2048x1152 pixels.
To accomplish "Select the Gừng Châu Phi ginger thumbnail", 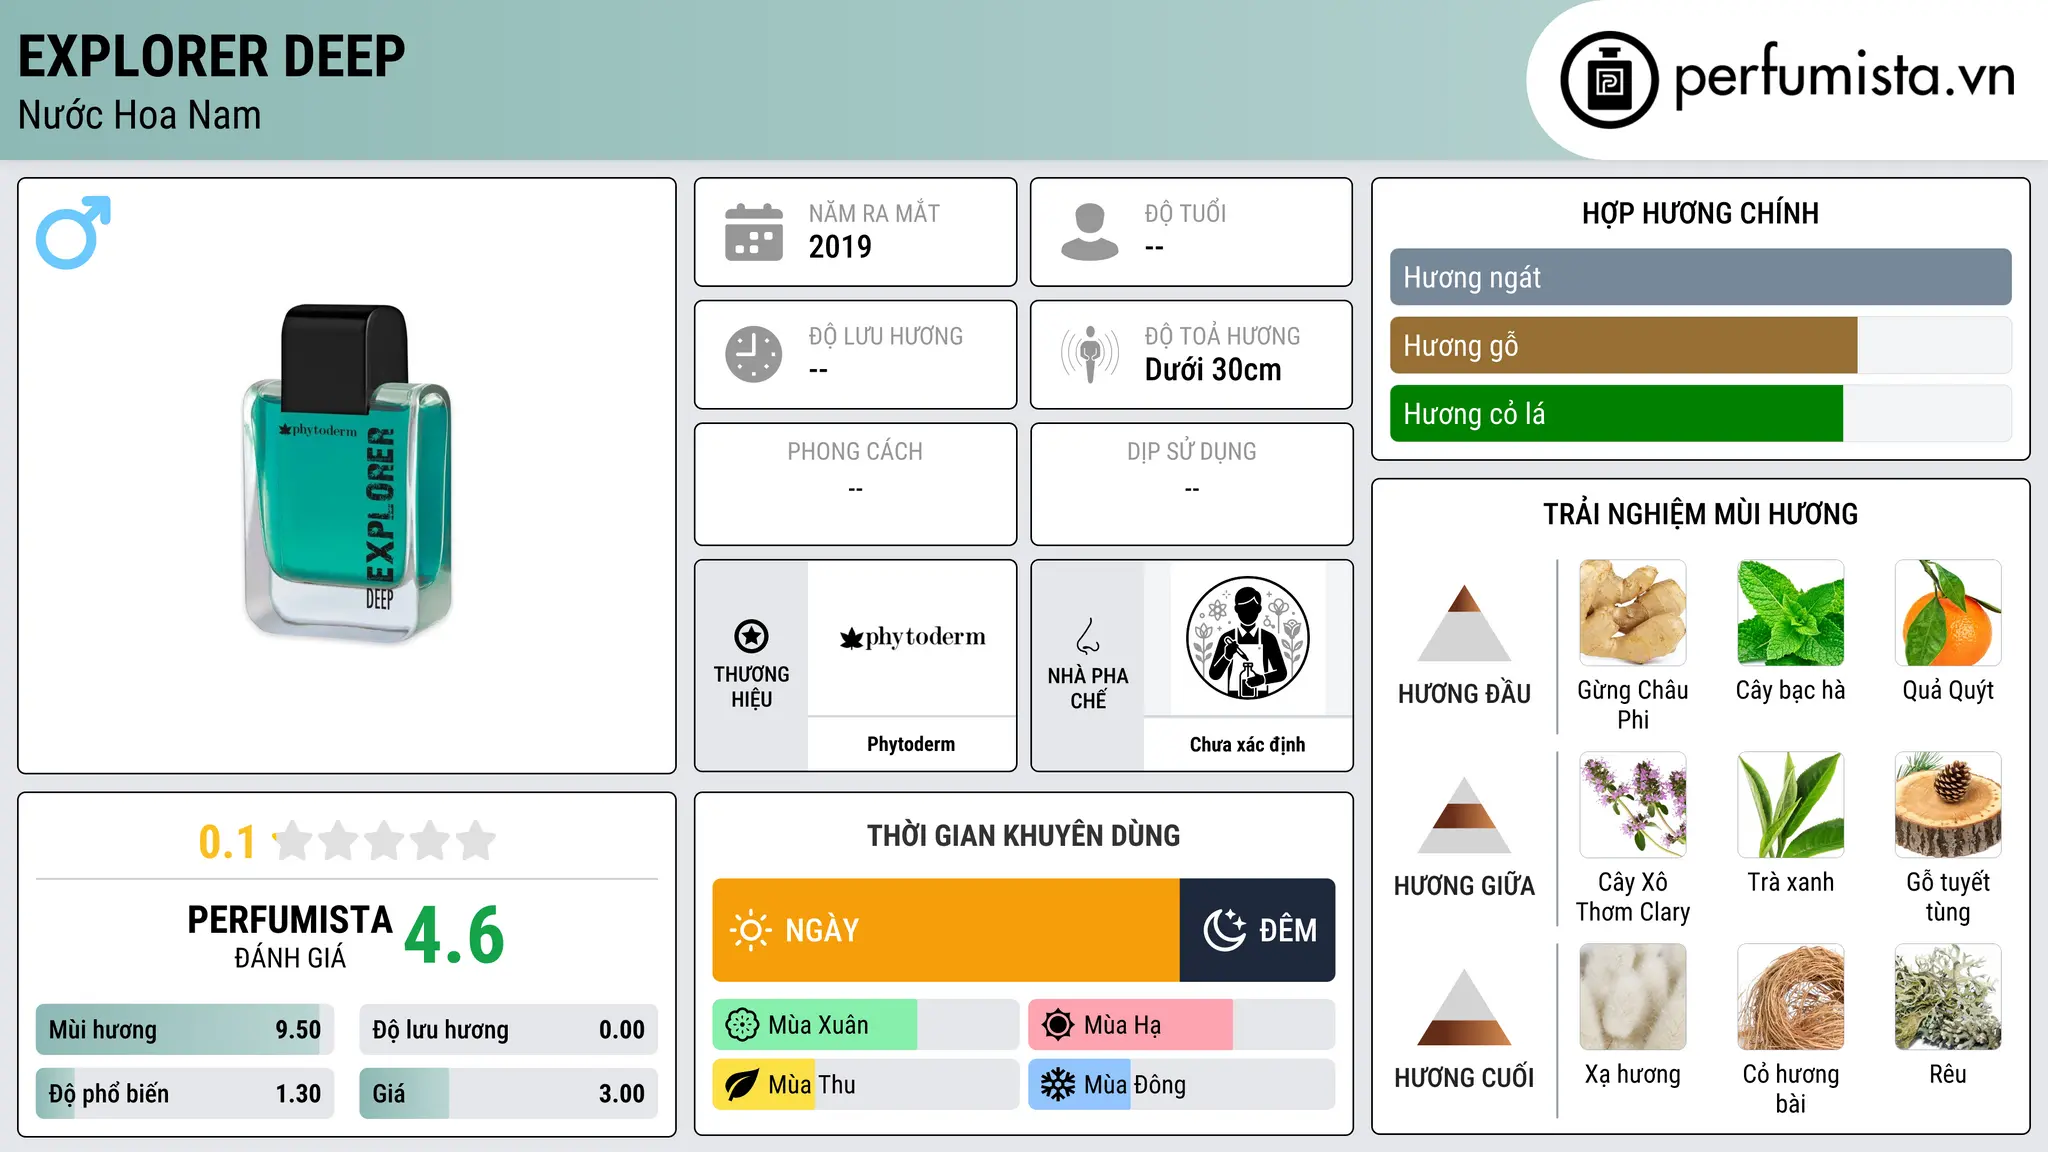I will [1633, 613].
